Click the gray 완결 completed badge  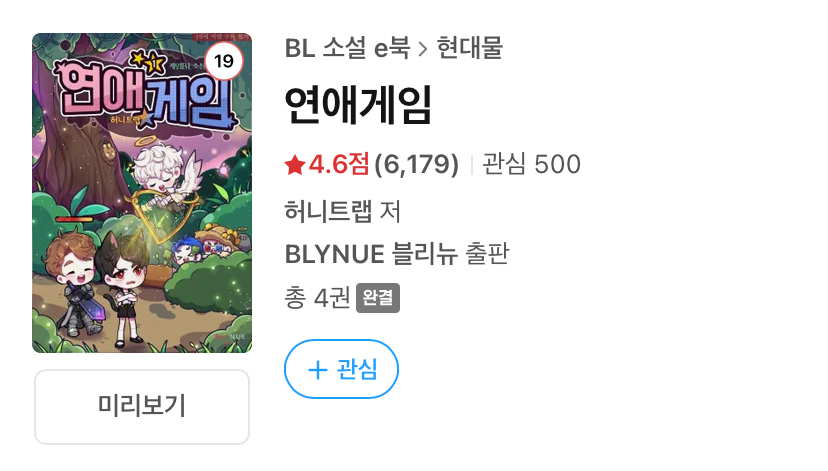click(x=378, y=298)
